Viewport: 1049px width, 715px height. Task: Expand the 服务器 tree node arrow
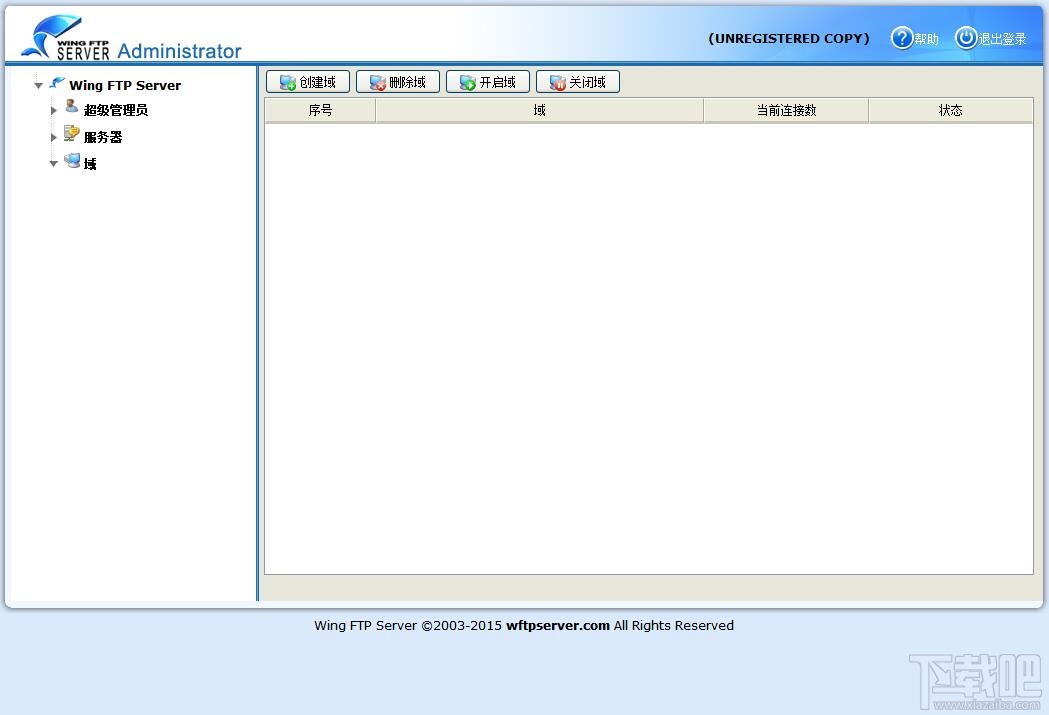[54, 137]
